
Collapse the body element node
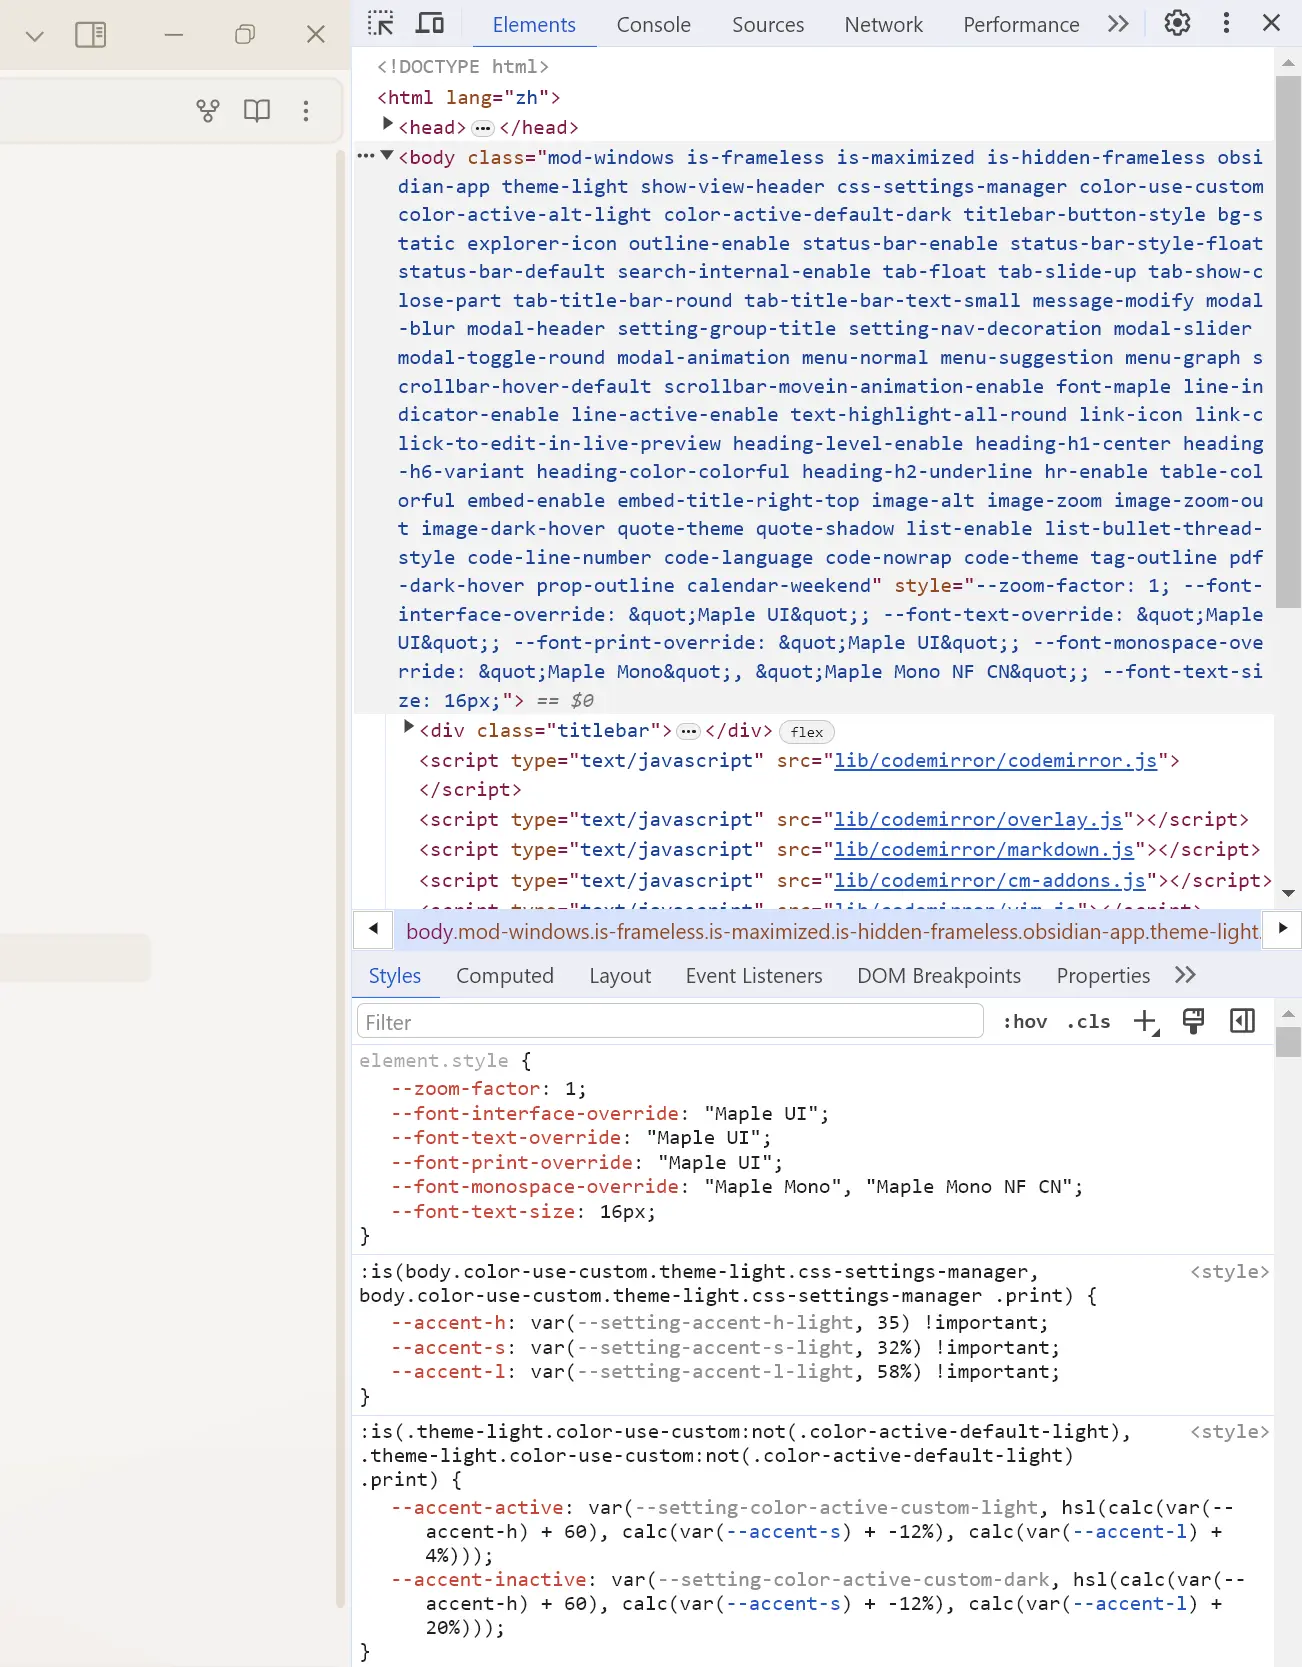click(x=387, y=155)
